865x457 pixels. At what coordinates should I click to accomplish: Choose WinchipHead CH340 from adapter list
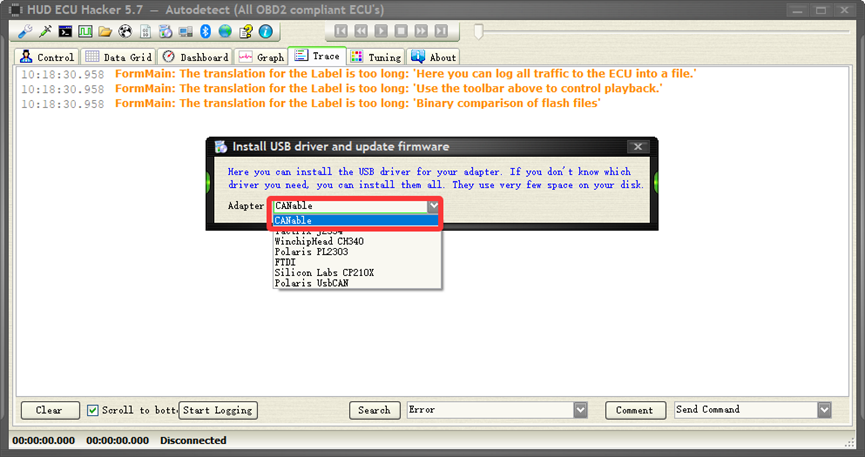[357, 241]
